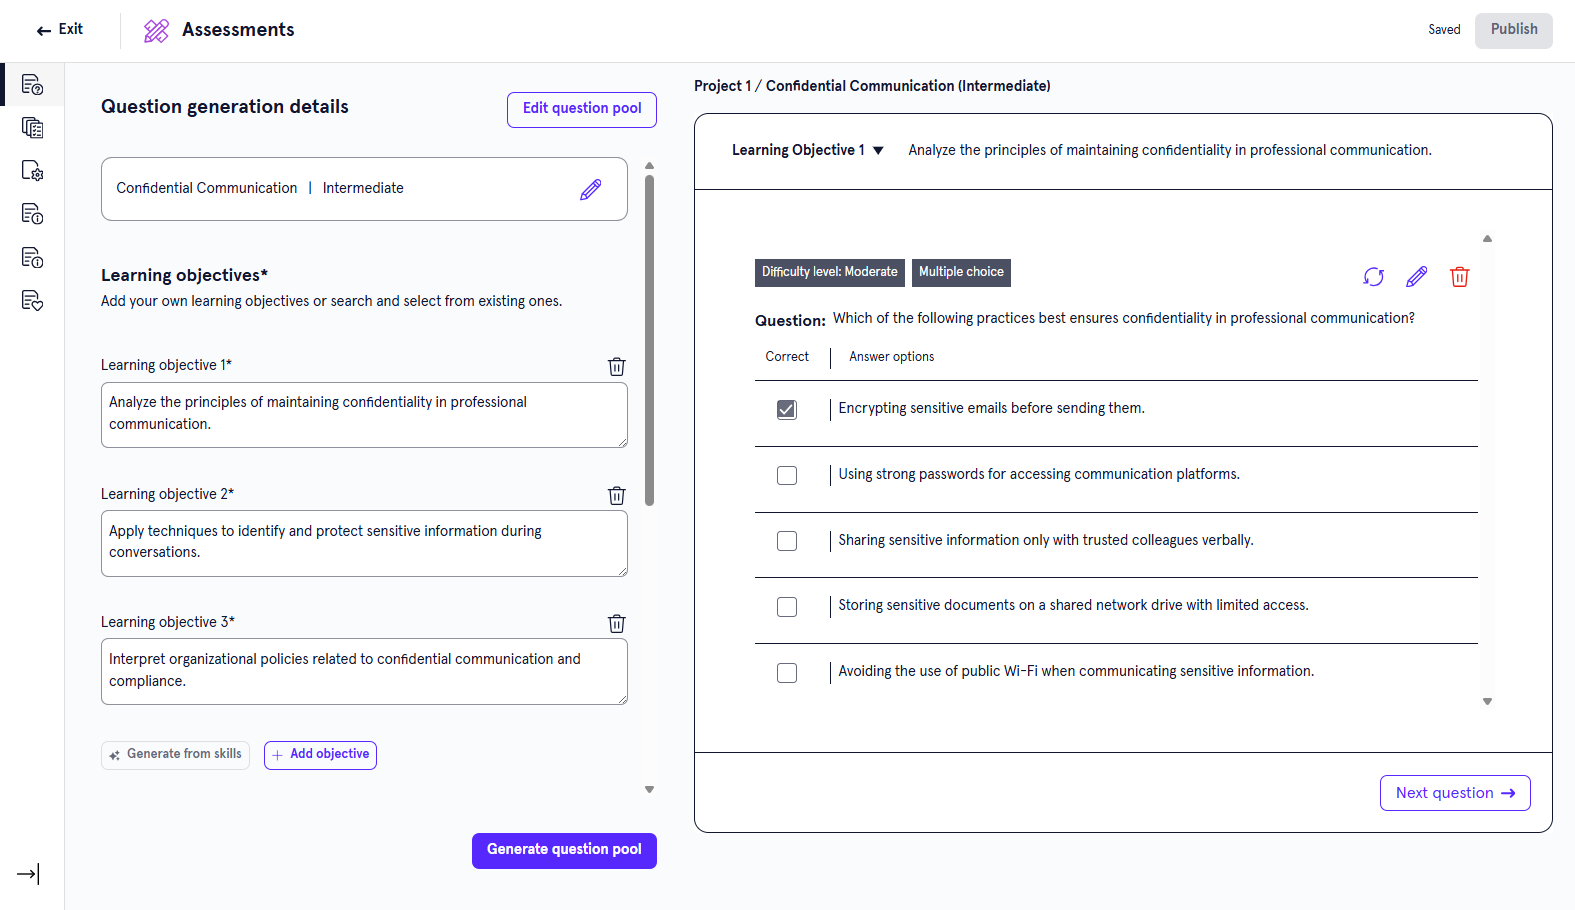Check the 'Avoiding public Wi-Fi' answer box
Viewport: 1575px width, 910px height.
coord(787,672)
